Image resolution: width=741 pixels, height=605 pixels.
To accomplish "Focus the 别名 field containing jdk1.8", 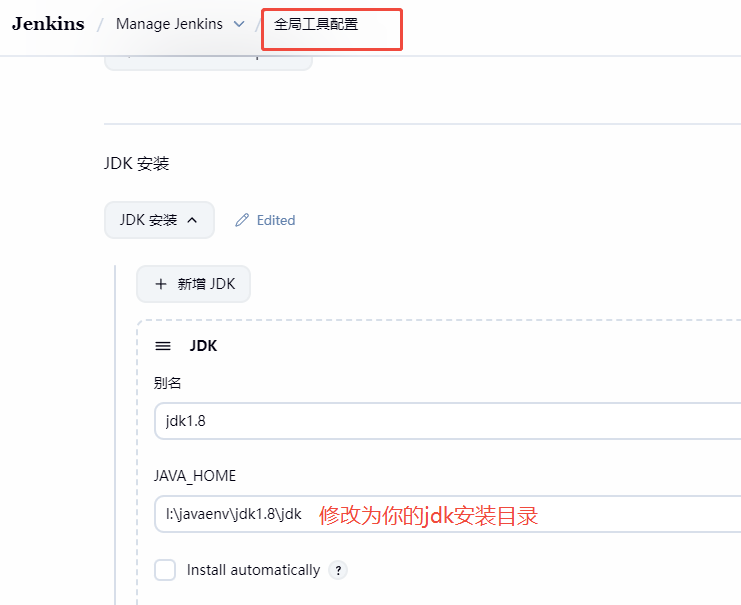I will [x=448, y=421].
